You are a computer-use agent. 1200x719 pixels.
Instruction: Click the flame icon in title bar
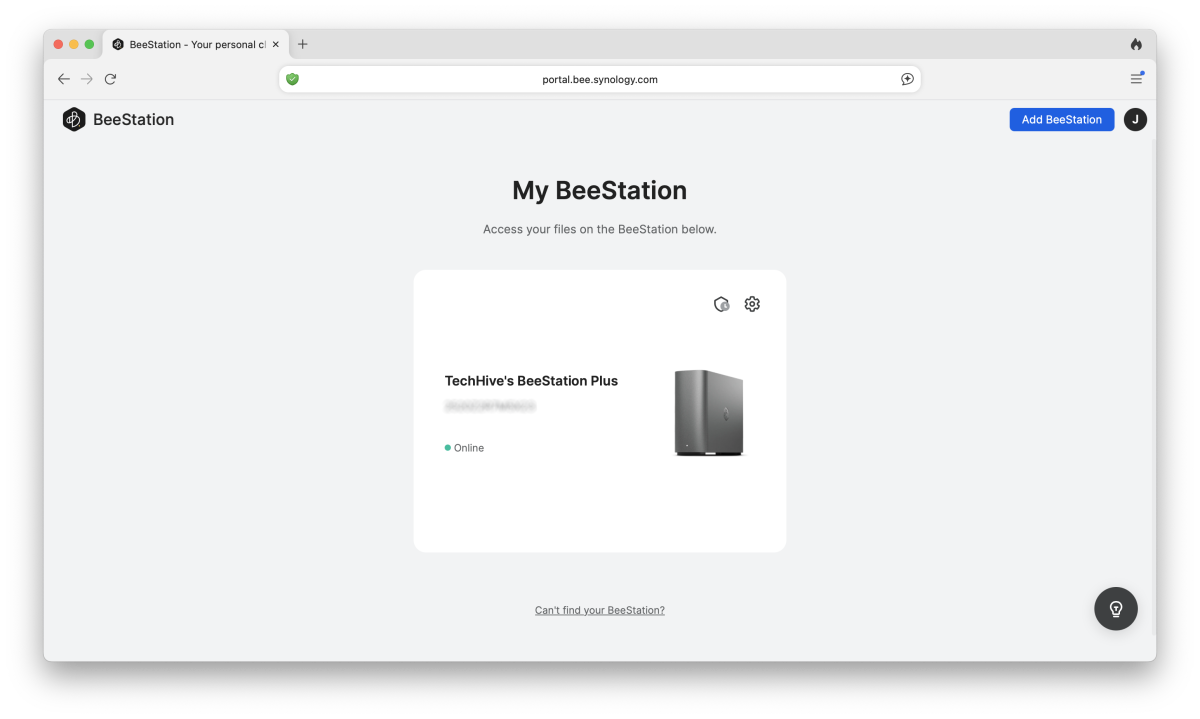pyautogui.click(x=1136, y=44)
